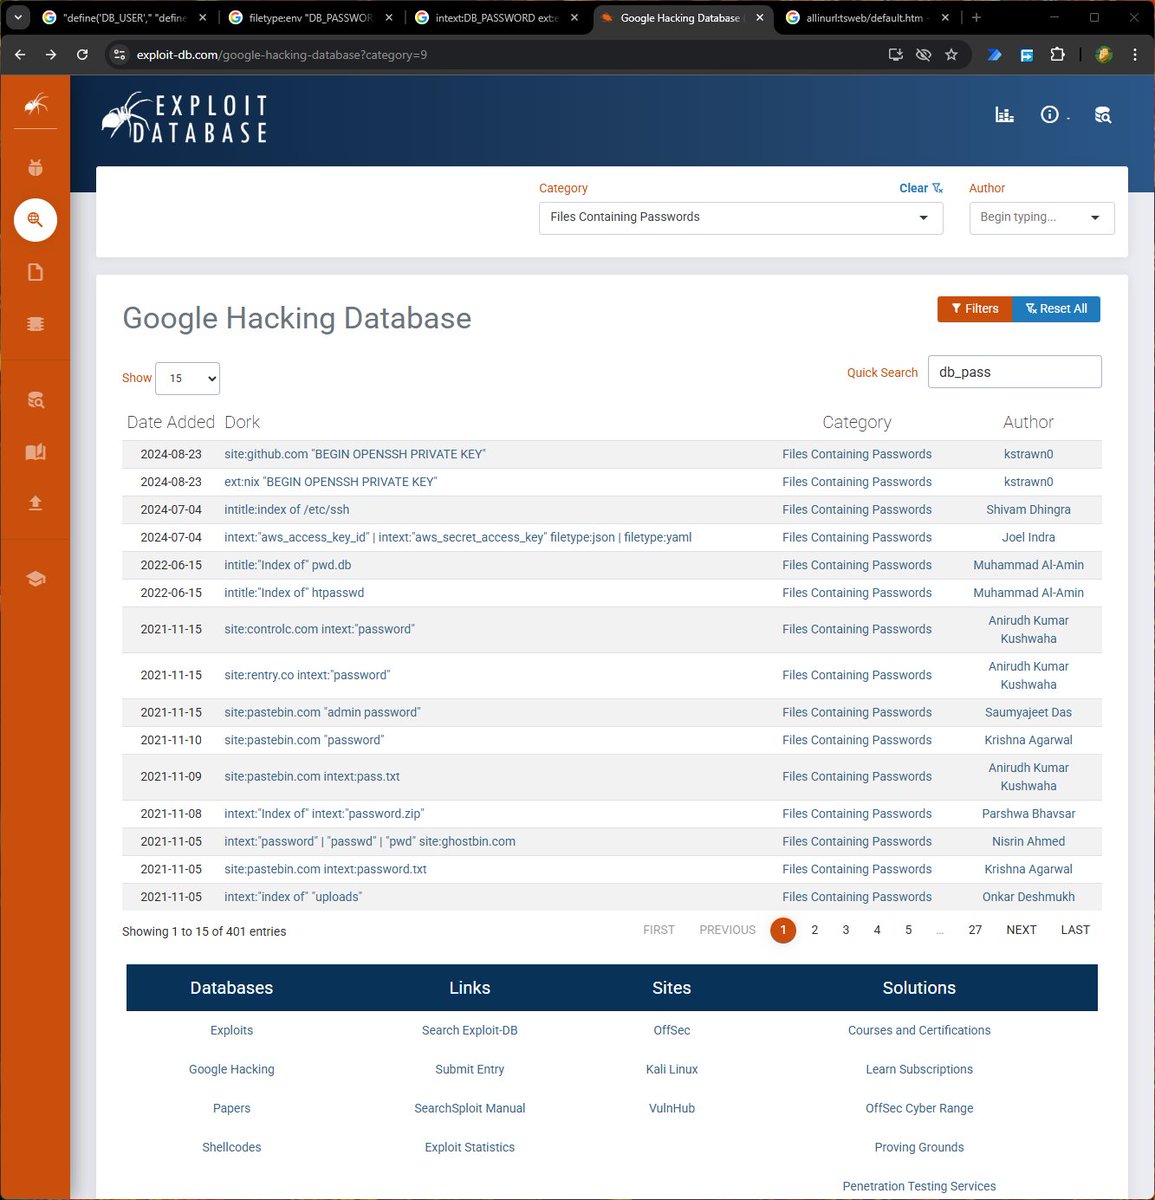Expand About info dropdown caret in header
The height and width of the screenshot is (1200, 1155).
[1068, 118]
